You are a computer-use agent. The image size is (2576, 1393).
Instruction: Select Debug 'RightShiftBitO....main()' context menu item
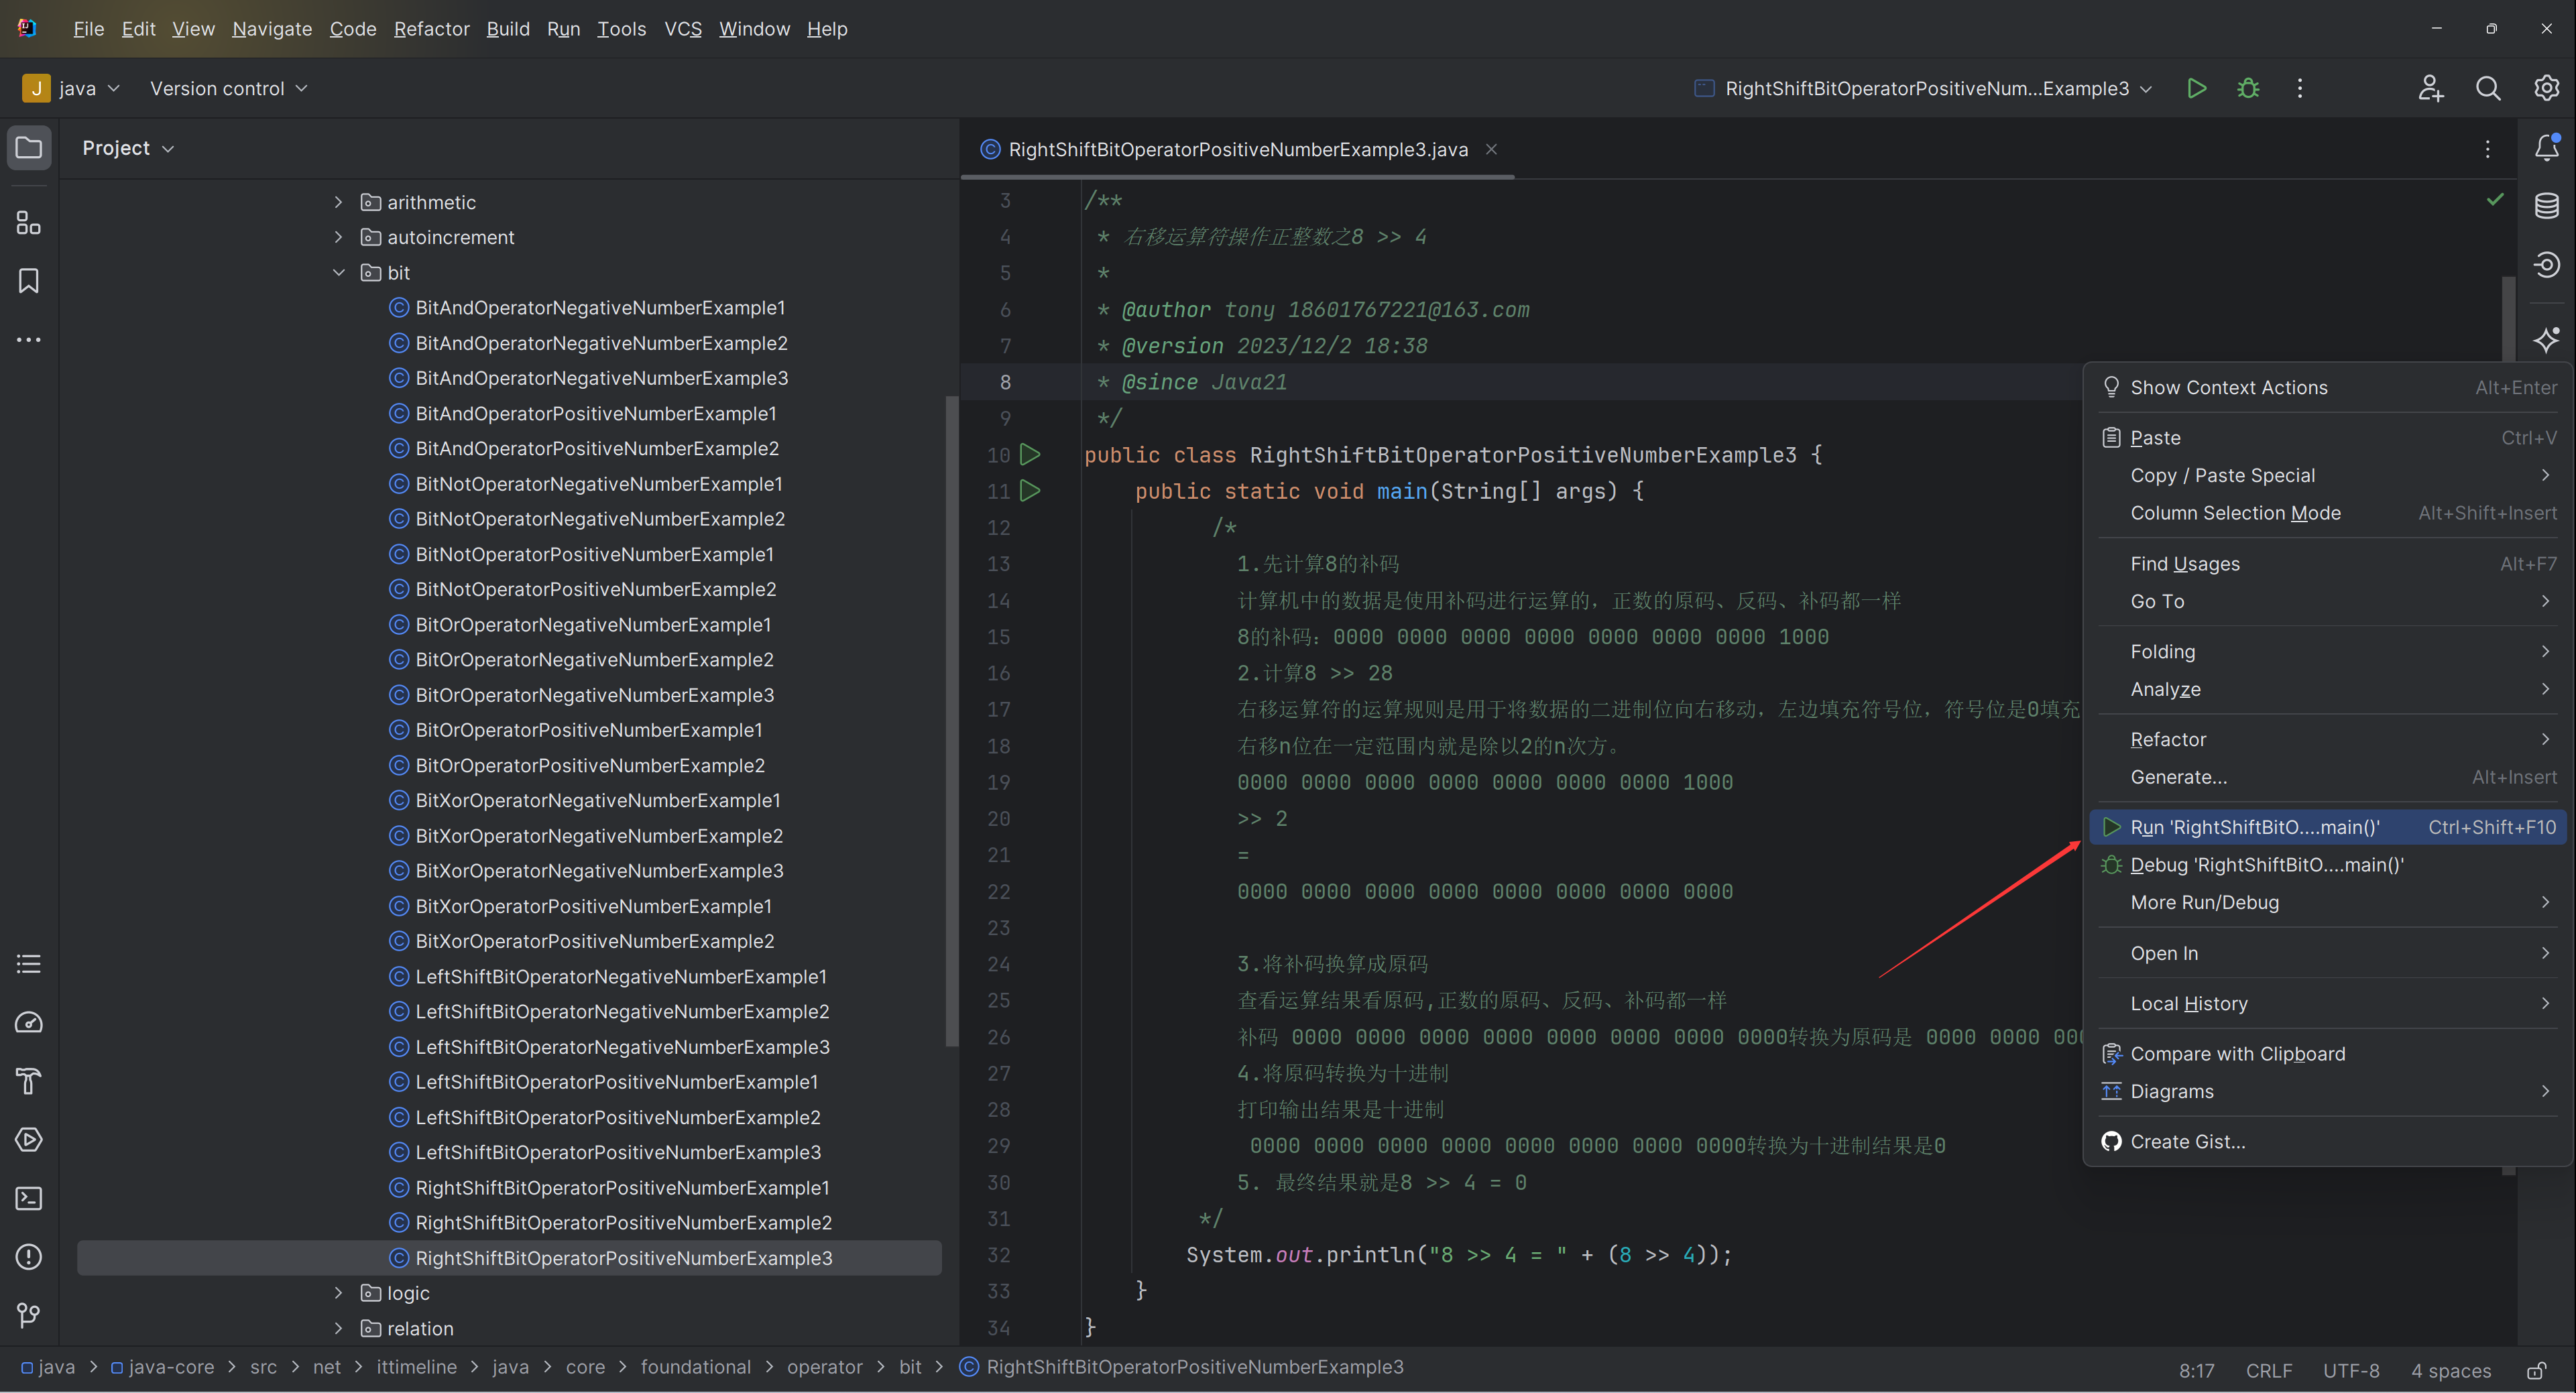2327,865
